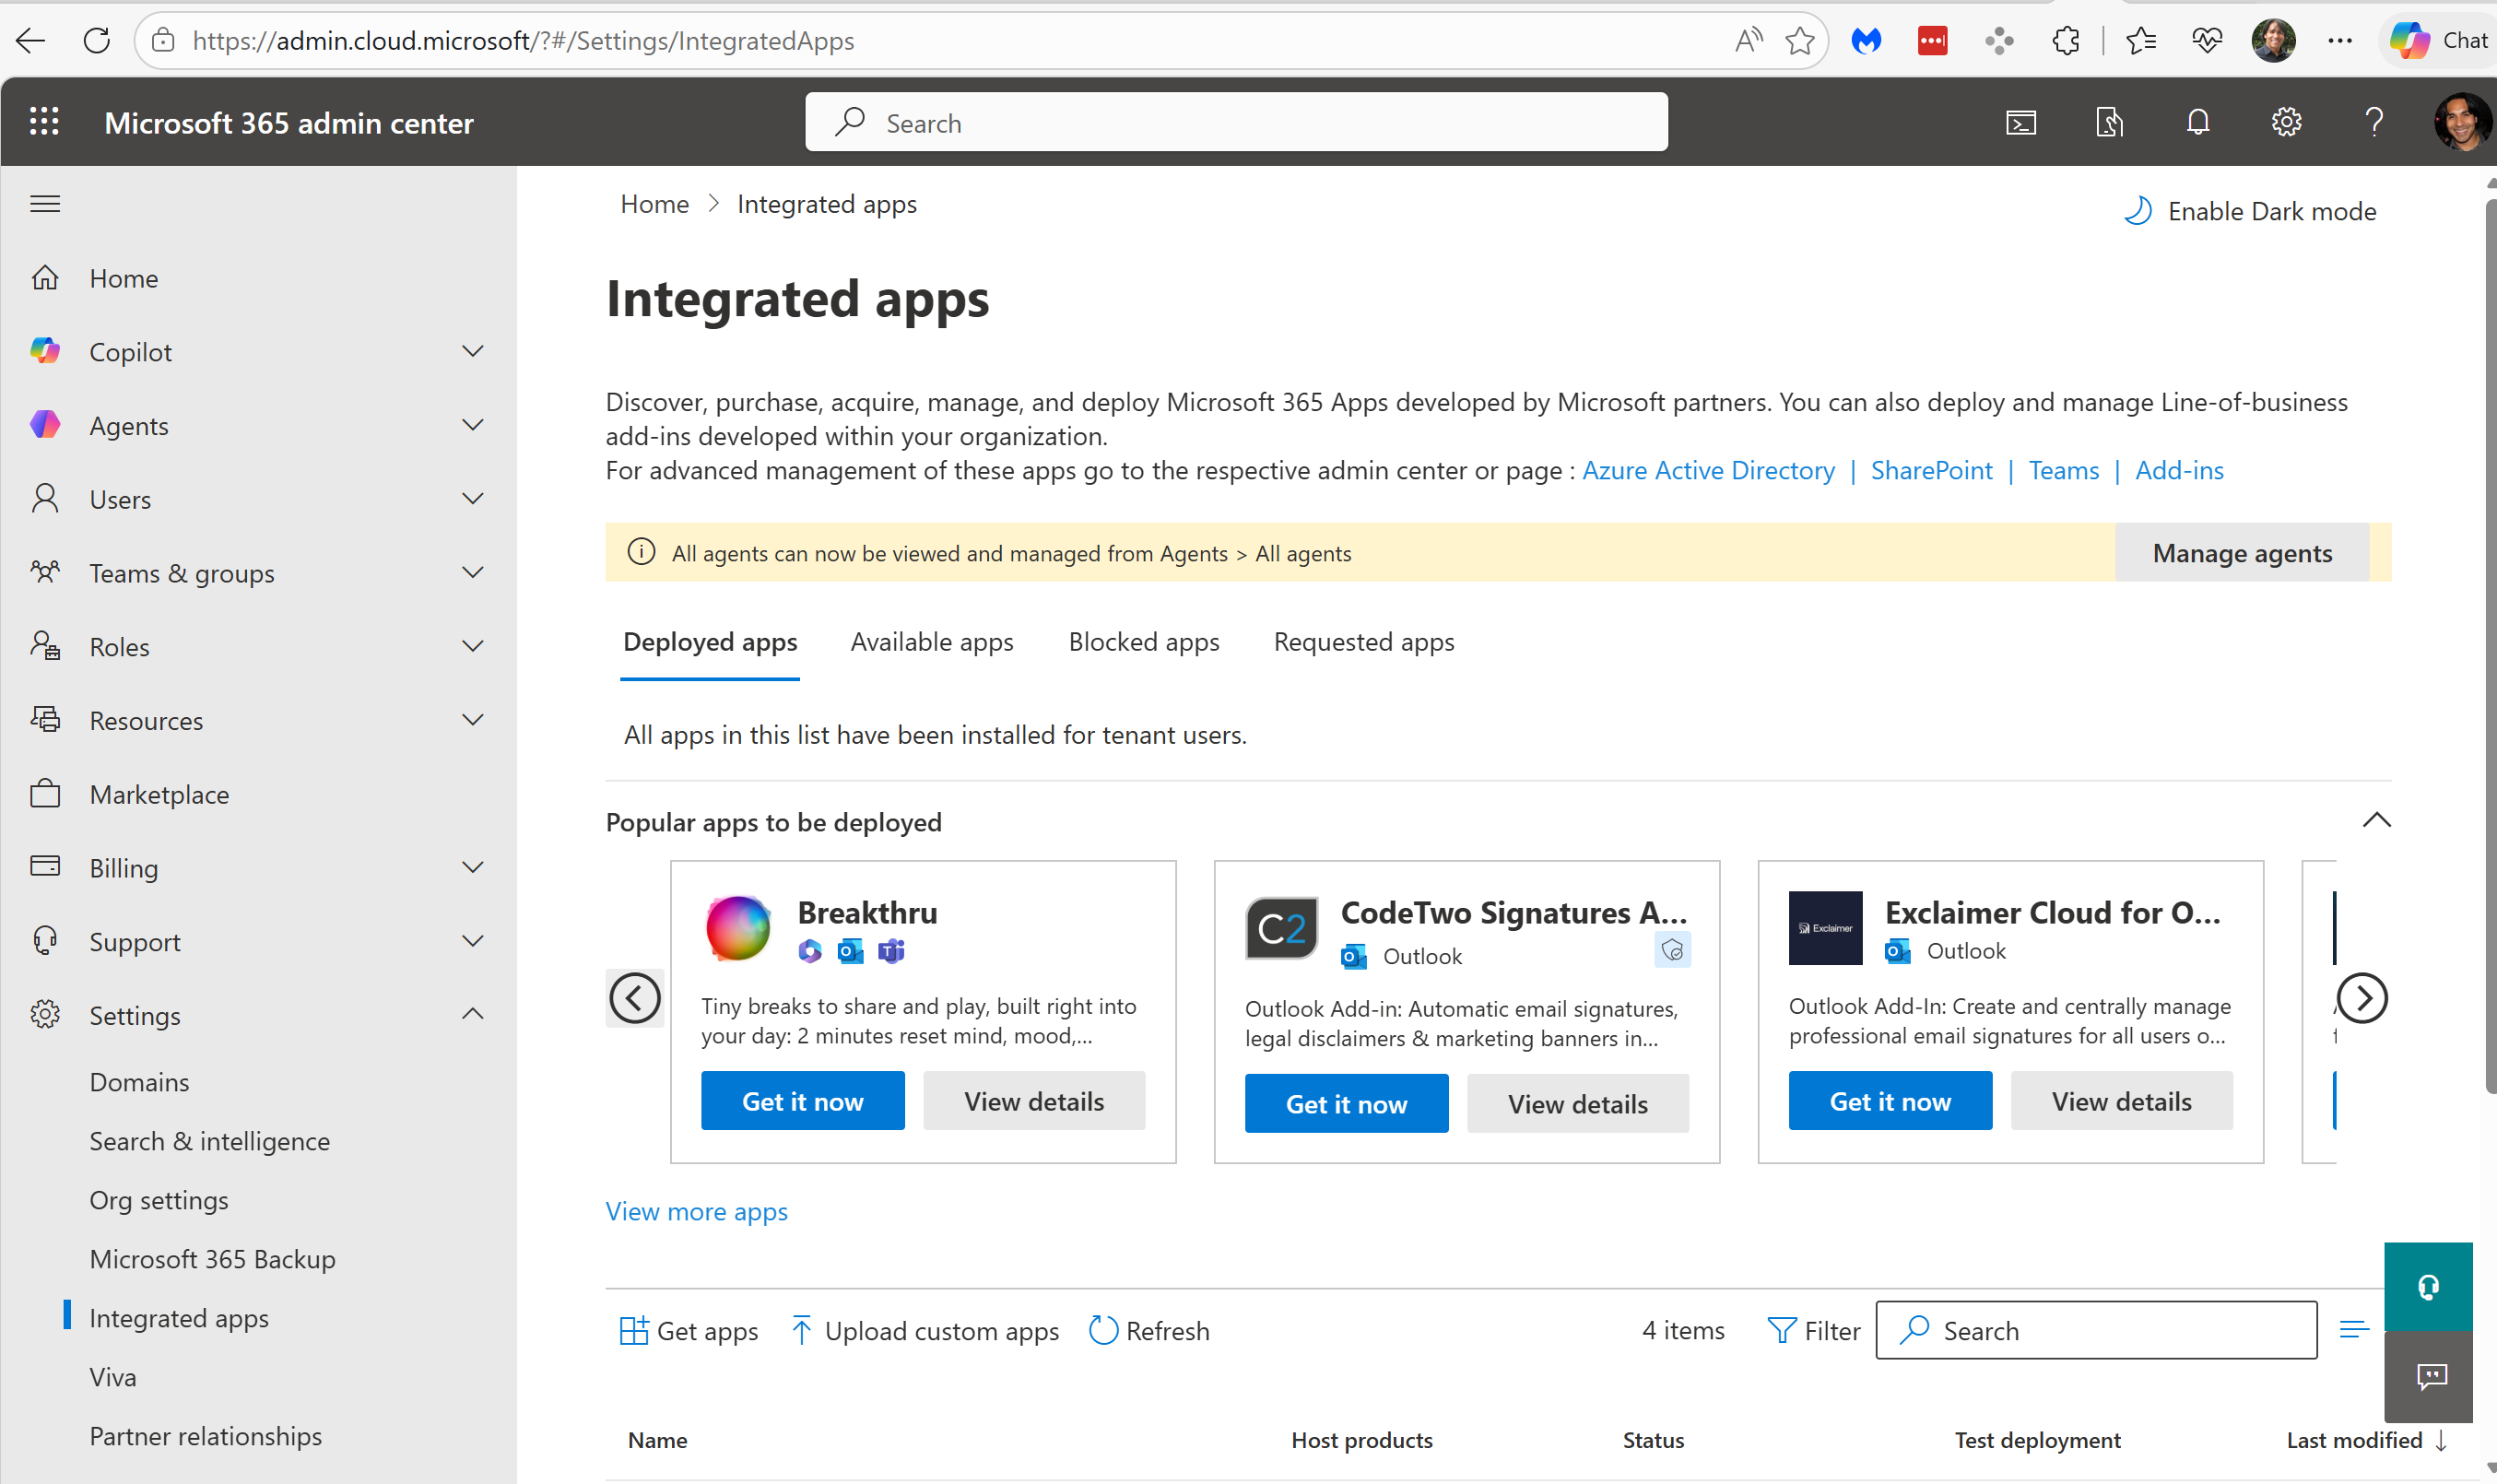Switch to the Available apps tab
This screenshot has height=1484, width=2497.
931,642
